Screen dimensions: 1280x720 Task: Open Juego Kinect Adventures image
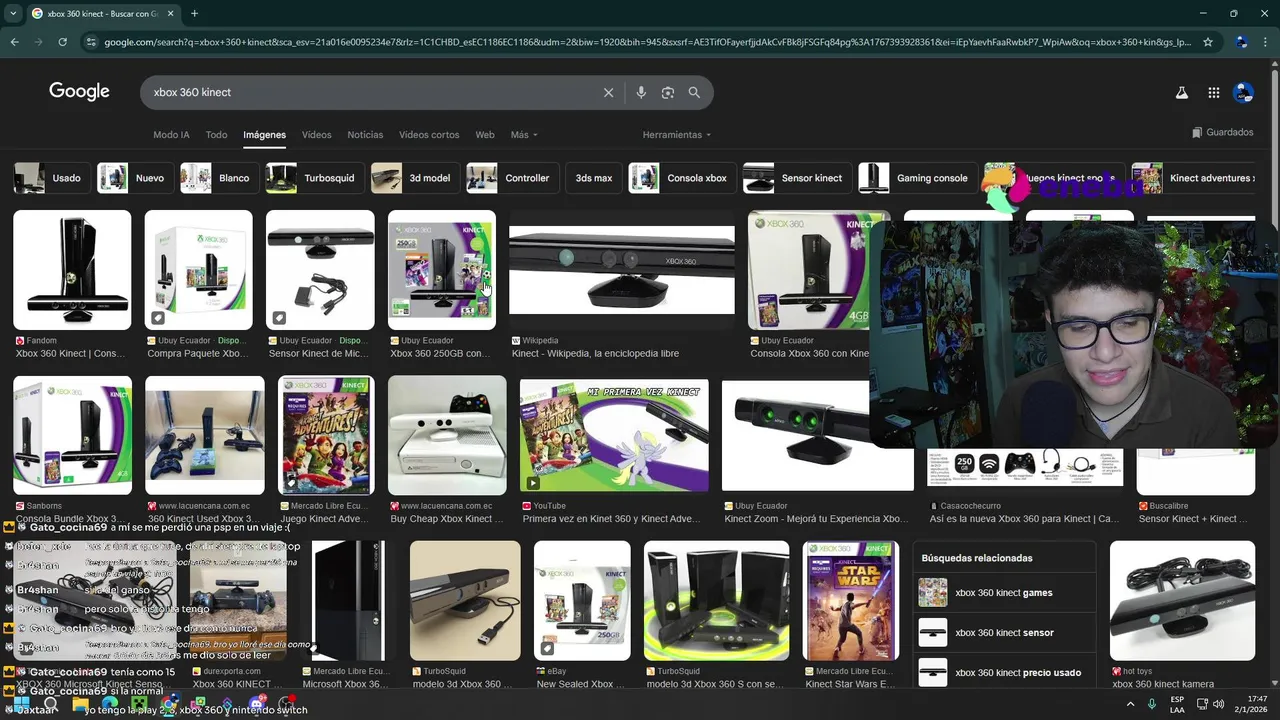(x=326, y=435)
